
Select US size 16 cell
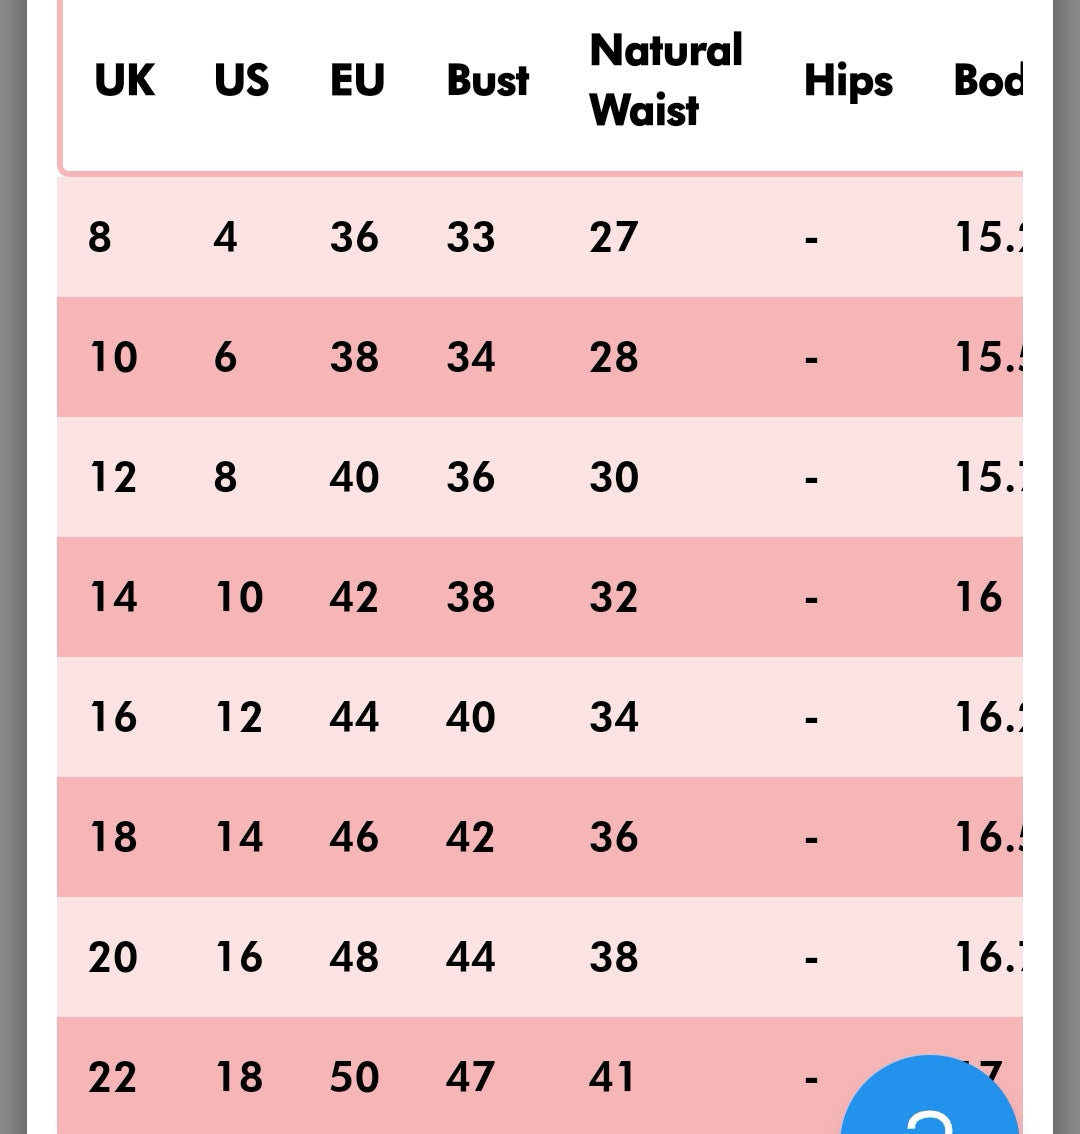coord(239,958)
